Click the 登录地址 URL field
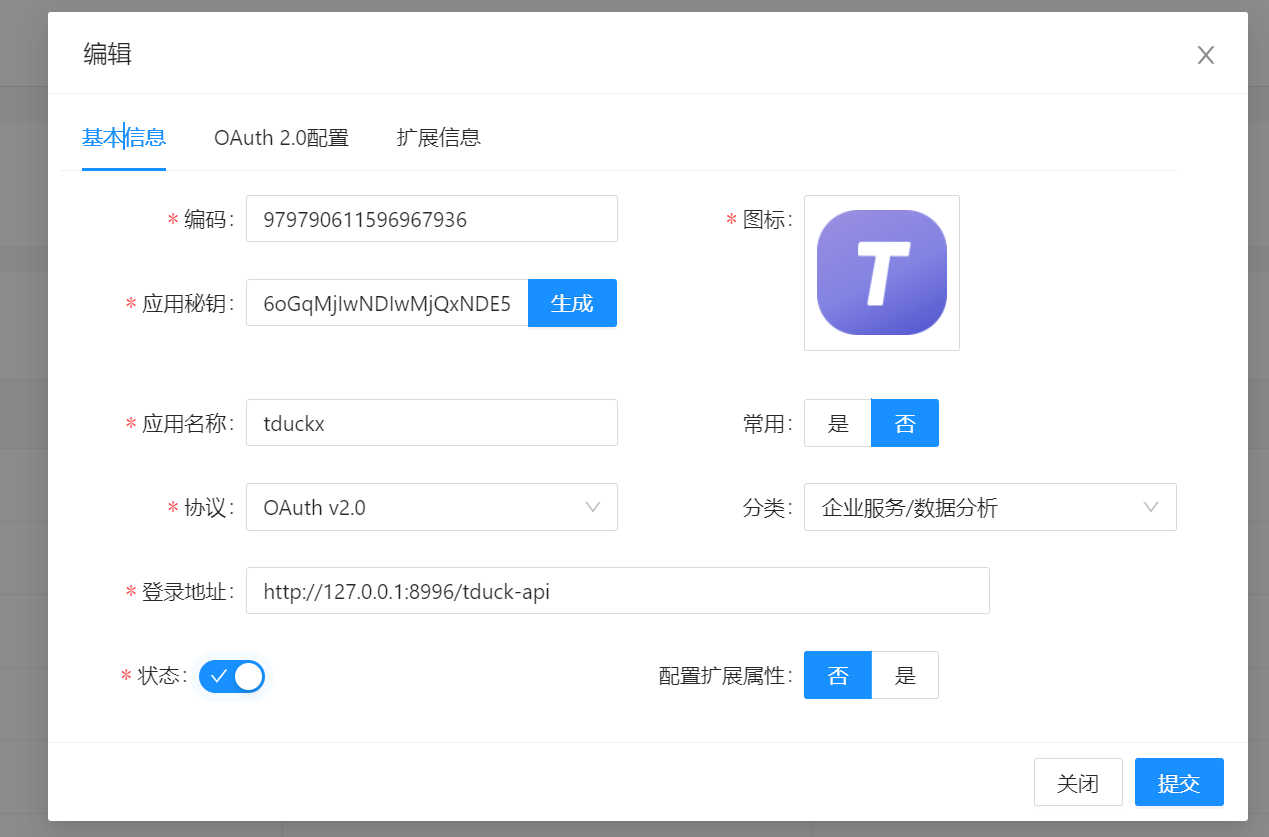Viewport: 1269px width, 837px height. pos(618,591)
